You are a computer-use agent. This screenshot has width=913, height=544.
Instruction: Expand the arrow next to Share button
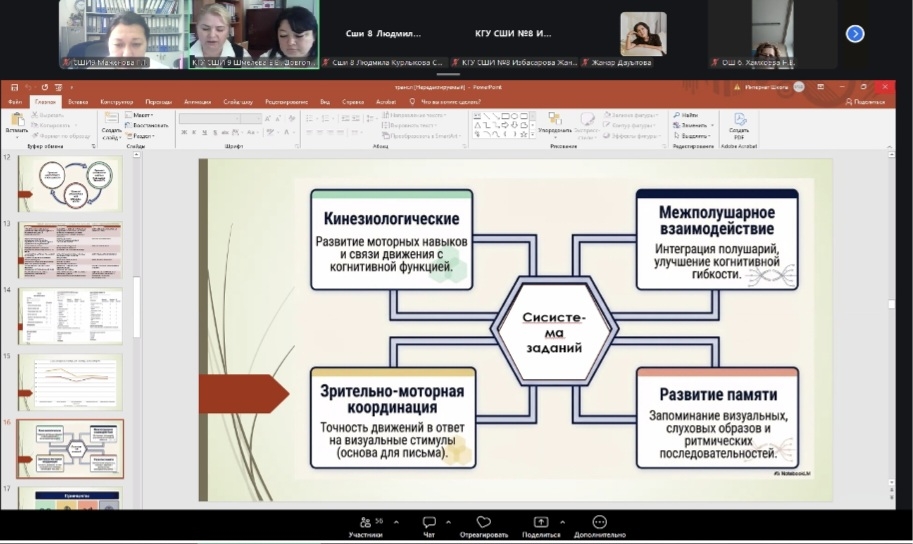pyautogui.click(x=562, y=522)
